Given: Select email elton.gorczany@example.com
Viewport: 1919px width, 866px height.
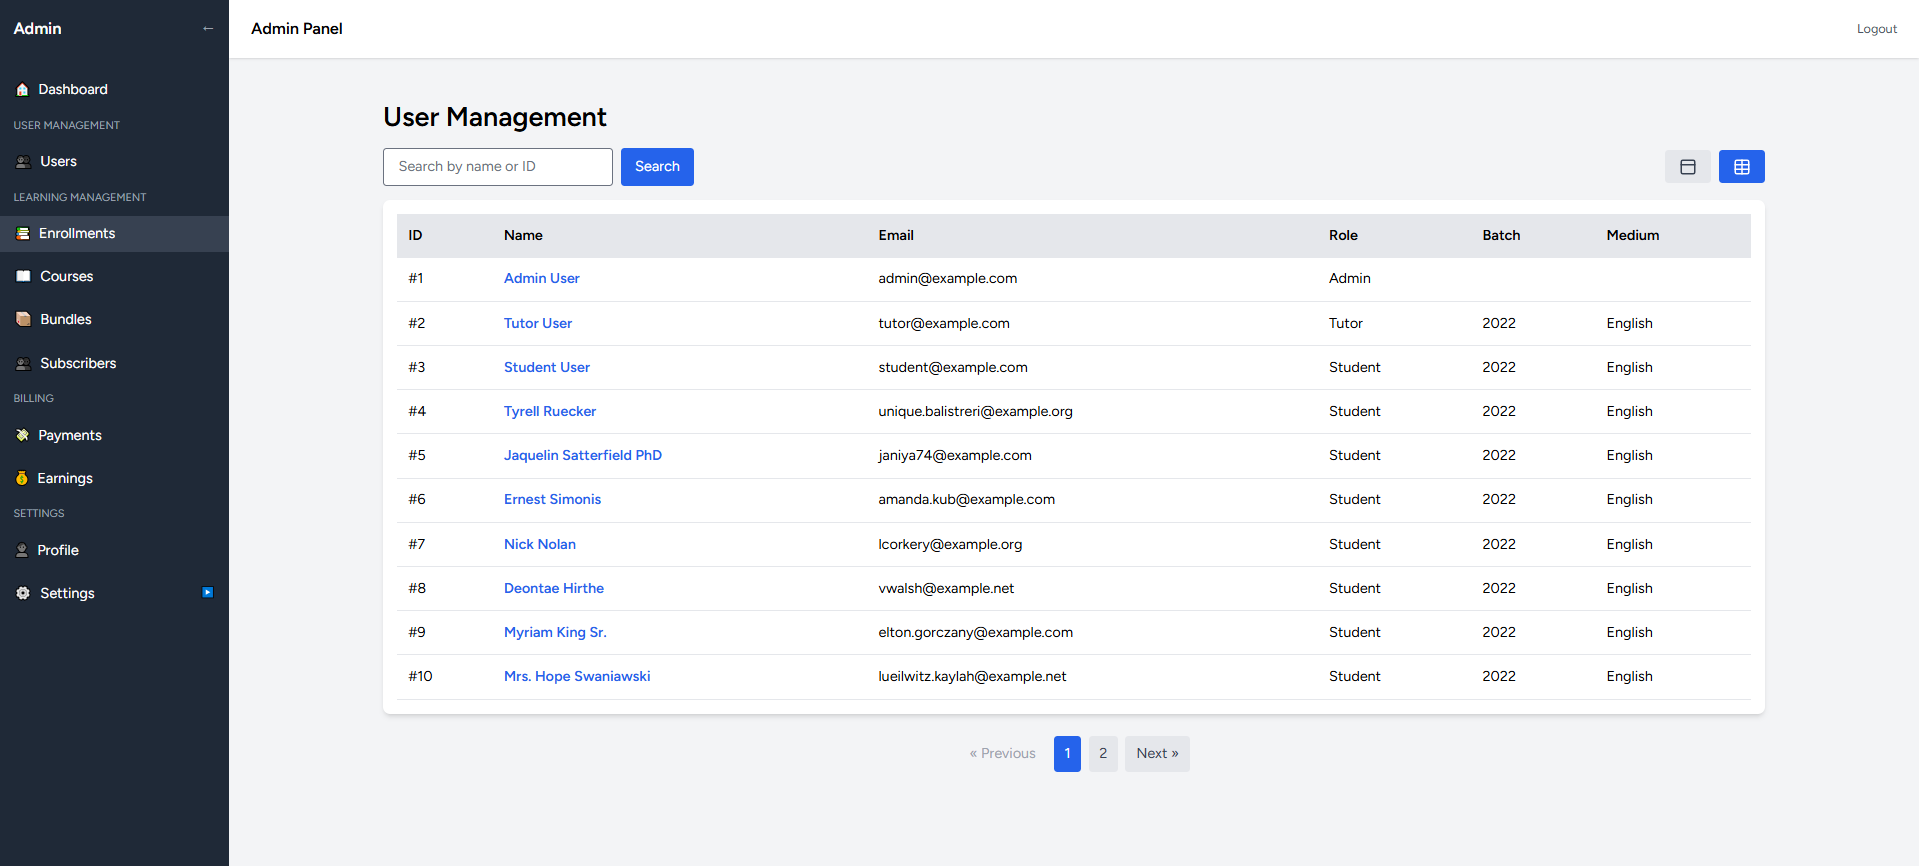Looking at the screenshot, I should [x=975, y=633].
